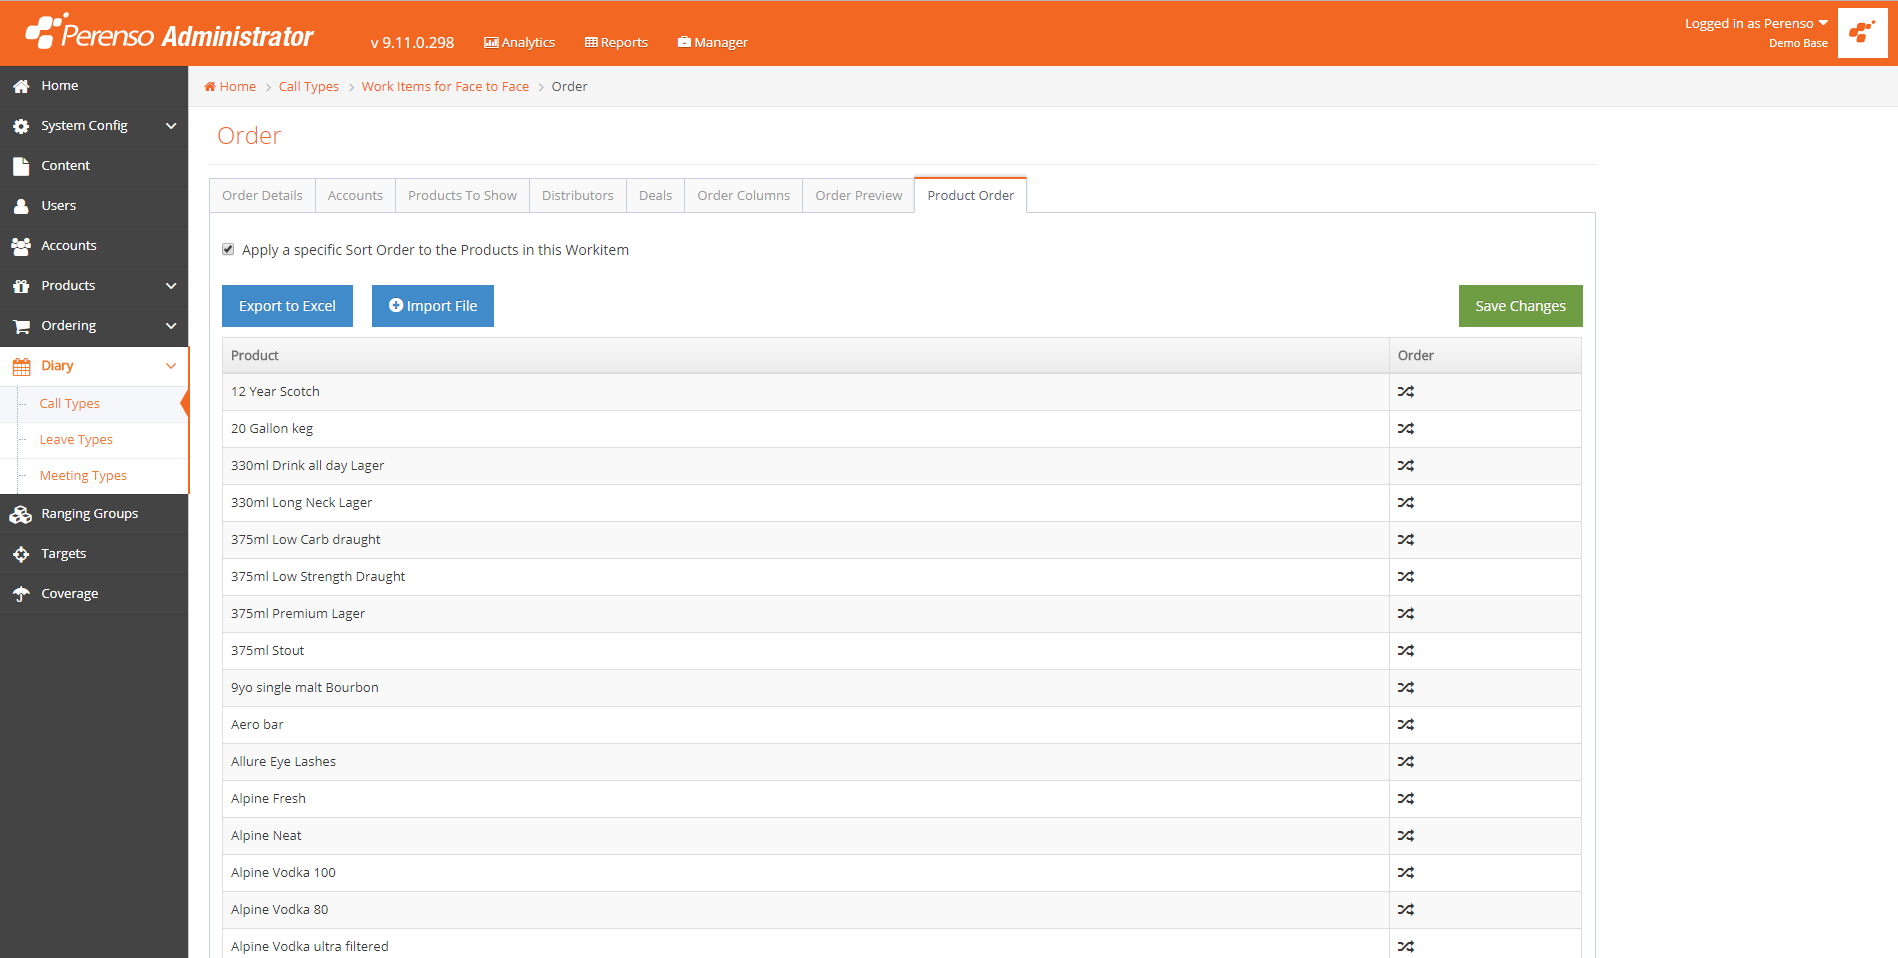Select the Order Columns tab
The height and width of the screenshot is (958, 1898).
coord(743,195)
